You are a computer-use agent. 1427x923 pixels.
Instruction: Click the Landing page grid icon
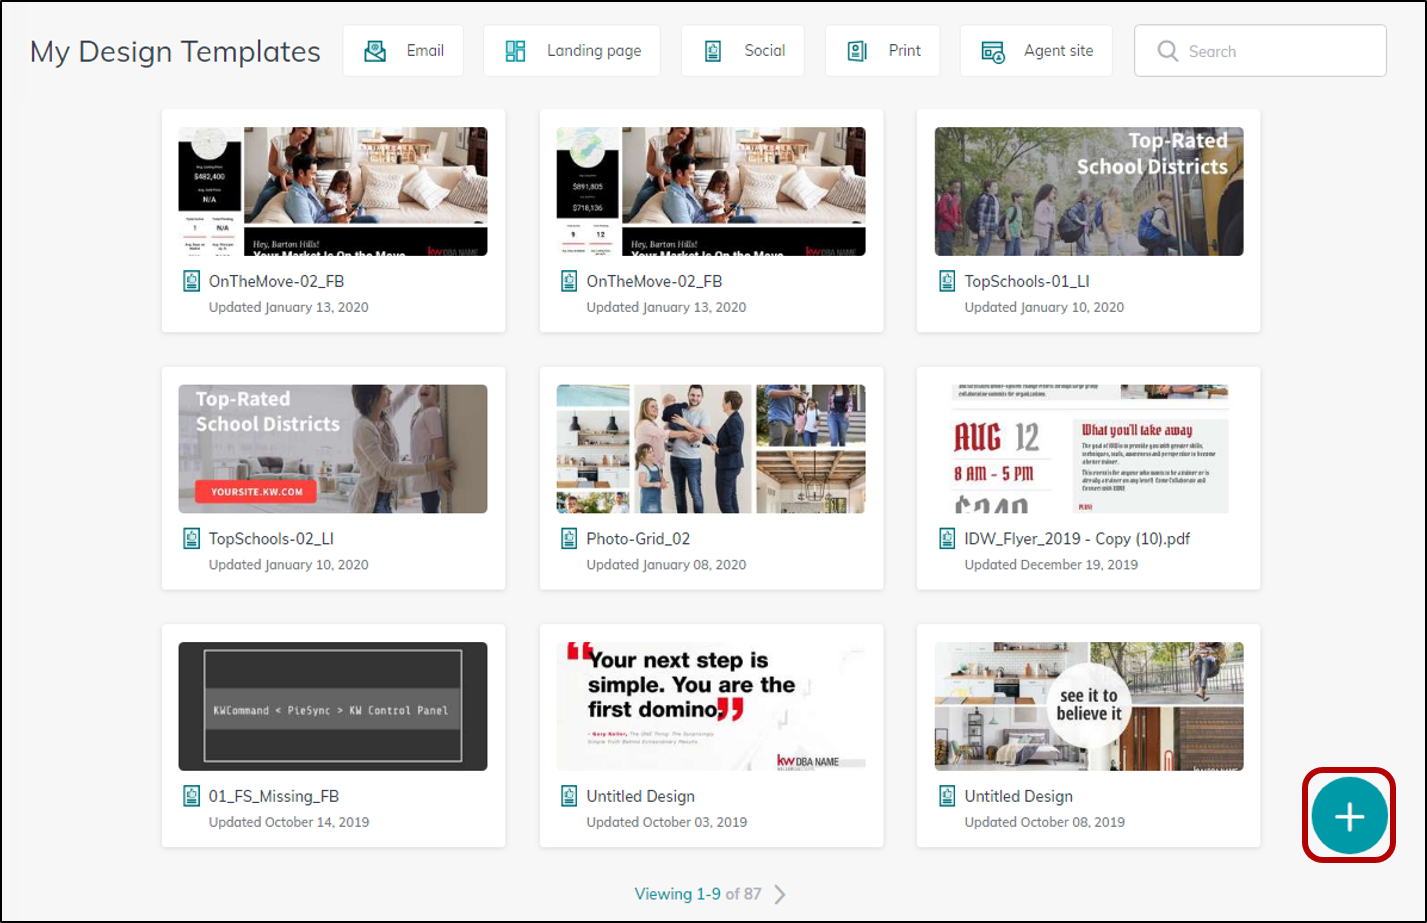click(x=516, y=49)
